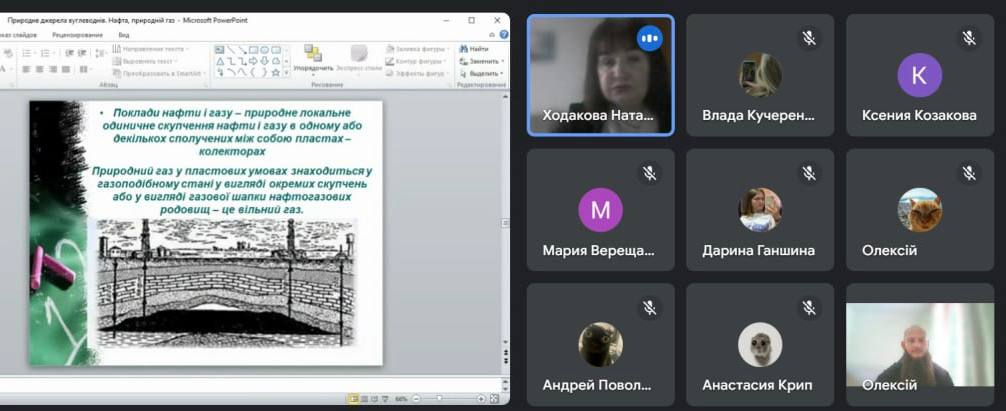This screenshot has height=411, width=1006.
Task: Click Направление текста (Text Direction) button
Action: [x=152, y=48]
